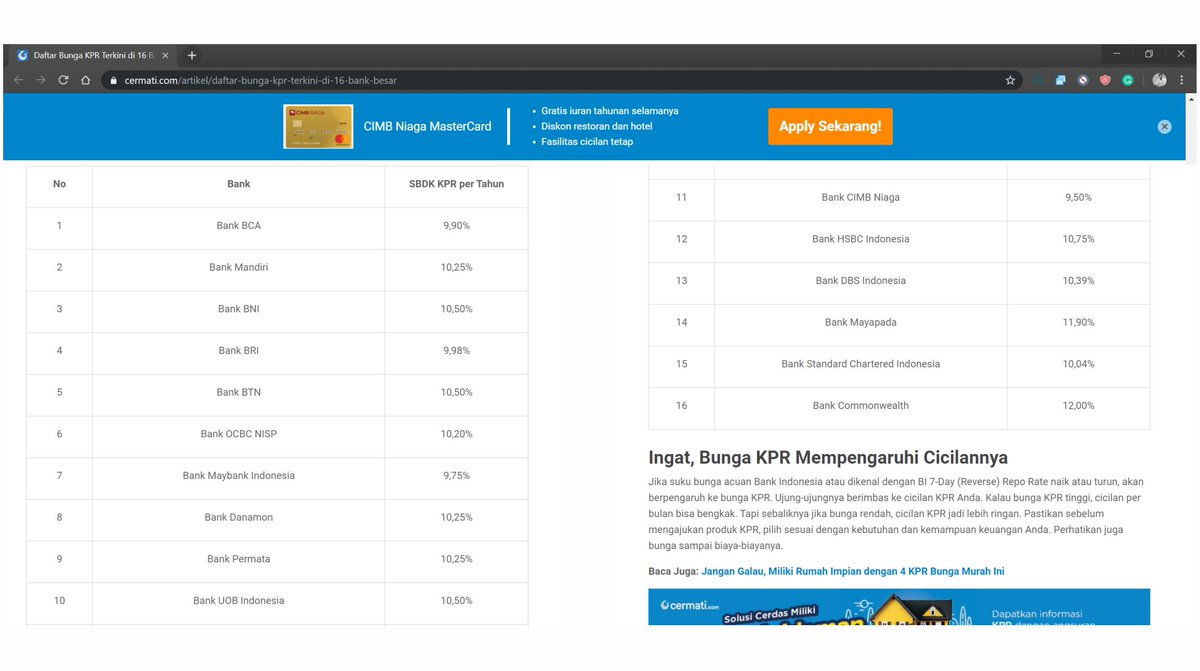Click the 10,04% rate for Standard Chartered
This screenshot has width=1200, height=671.
pyautogui.click(x=1078, y=364)
